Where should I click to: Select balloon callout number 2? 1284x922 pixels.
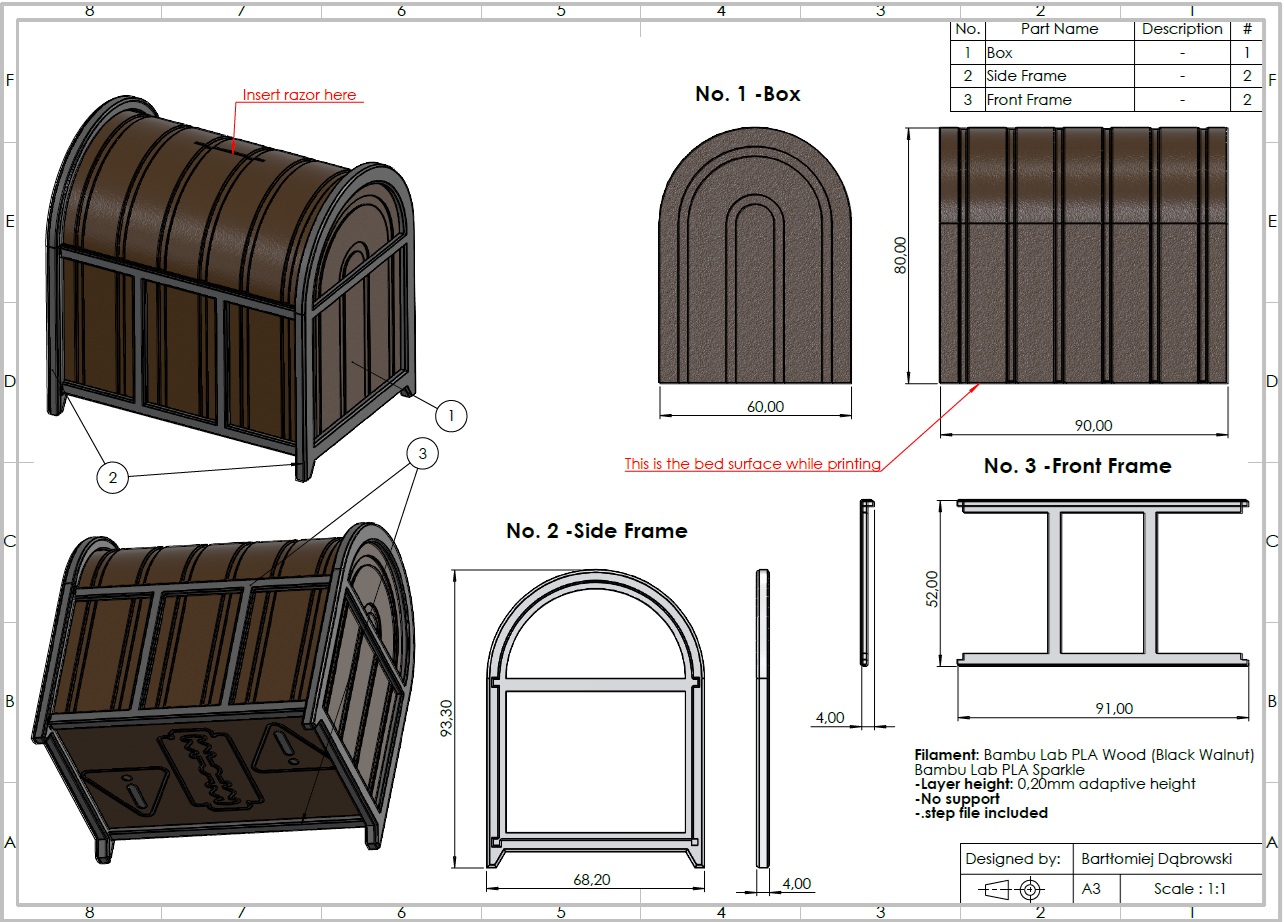pyautogui.click(x=113, y=478)
